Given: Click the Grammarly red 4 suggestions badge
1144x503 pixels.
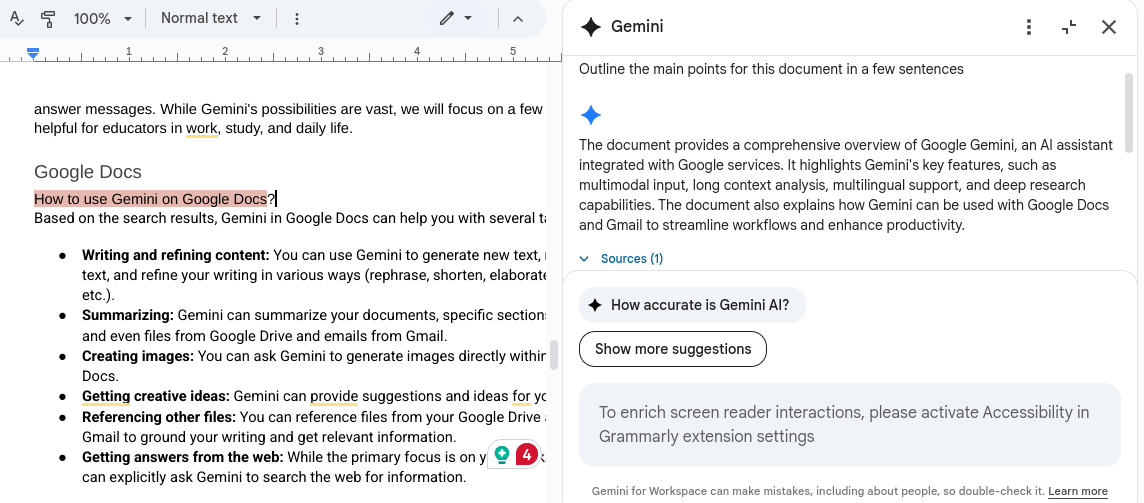Looking at the screenshot, I should [527, 455].
